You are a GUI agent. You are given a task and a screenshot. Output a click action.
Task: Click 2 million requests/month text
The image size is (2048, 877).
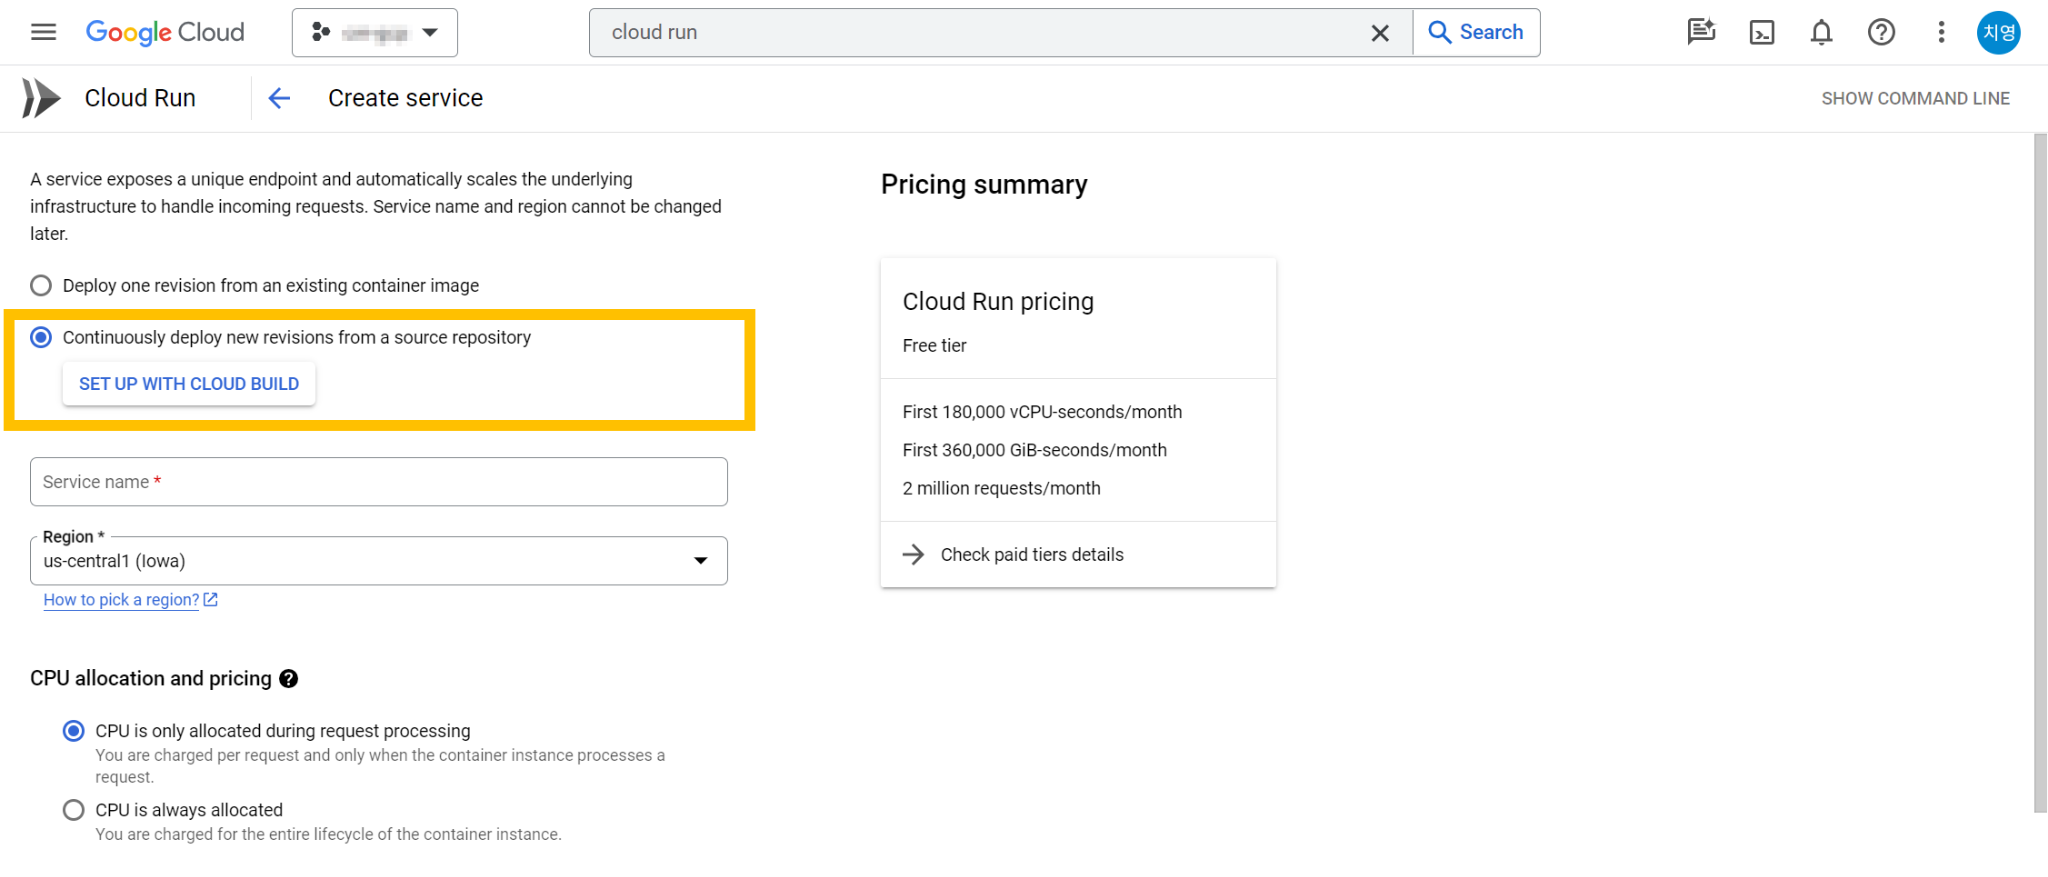tap(1001, 489)
